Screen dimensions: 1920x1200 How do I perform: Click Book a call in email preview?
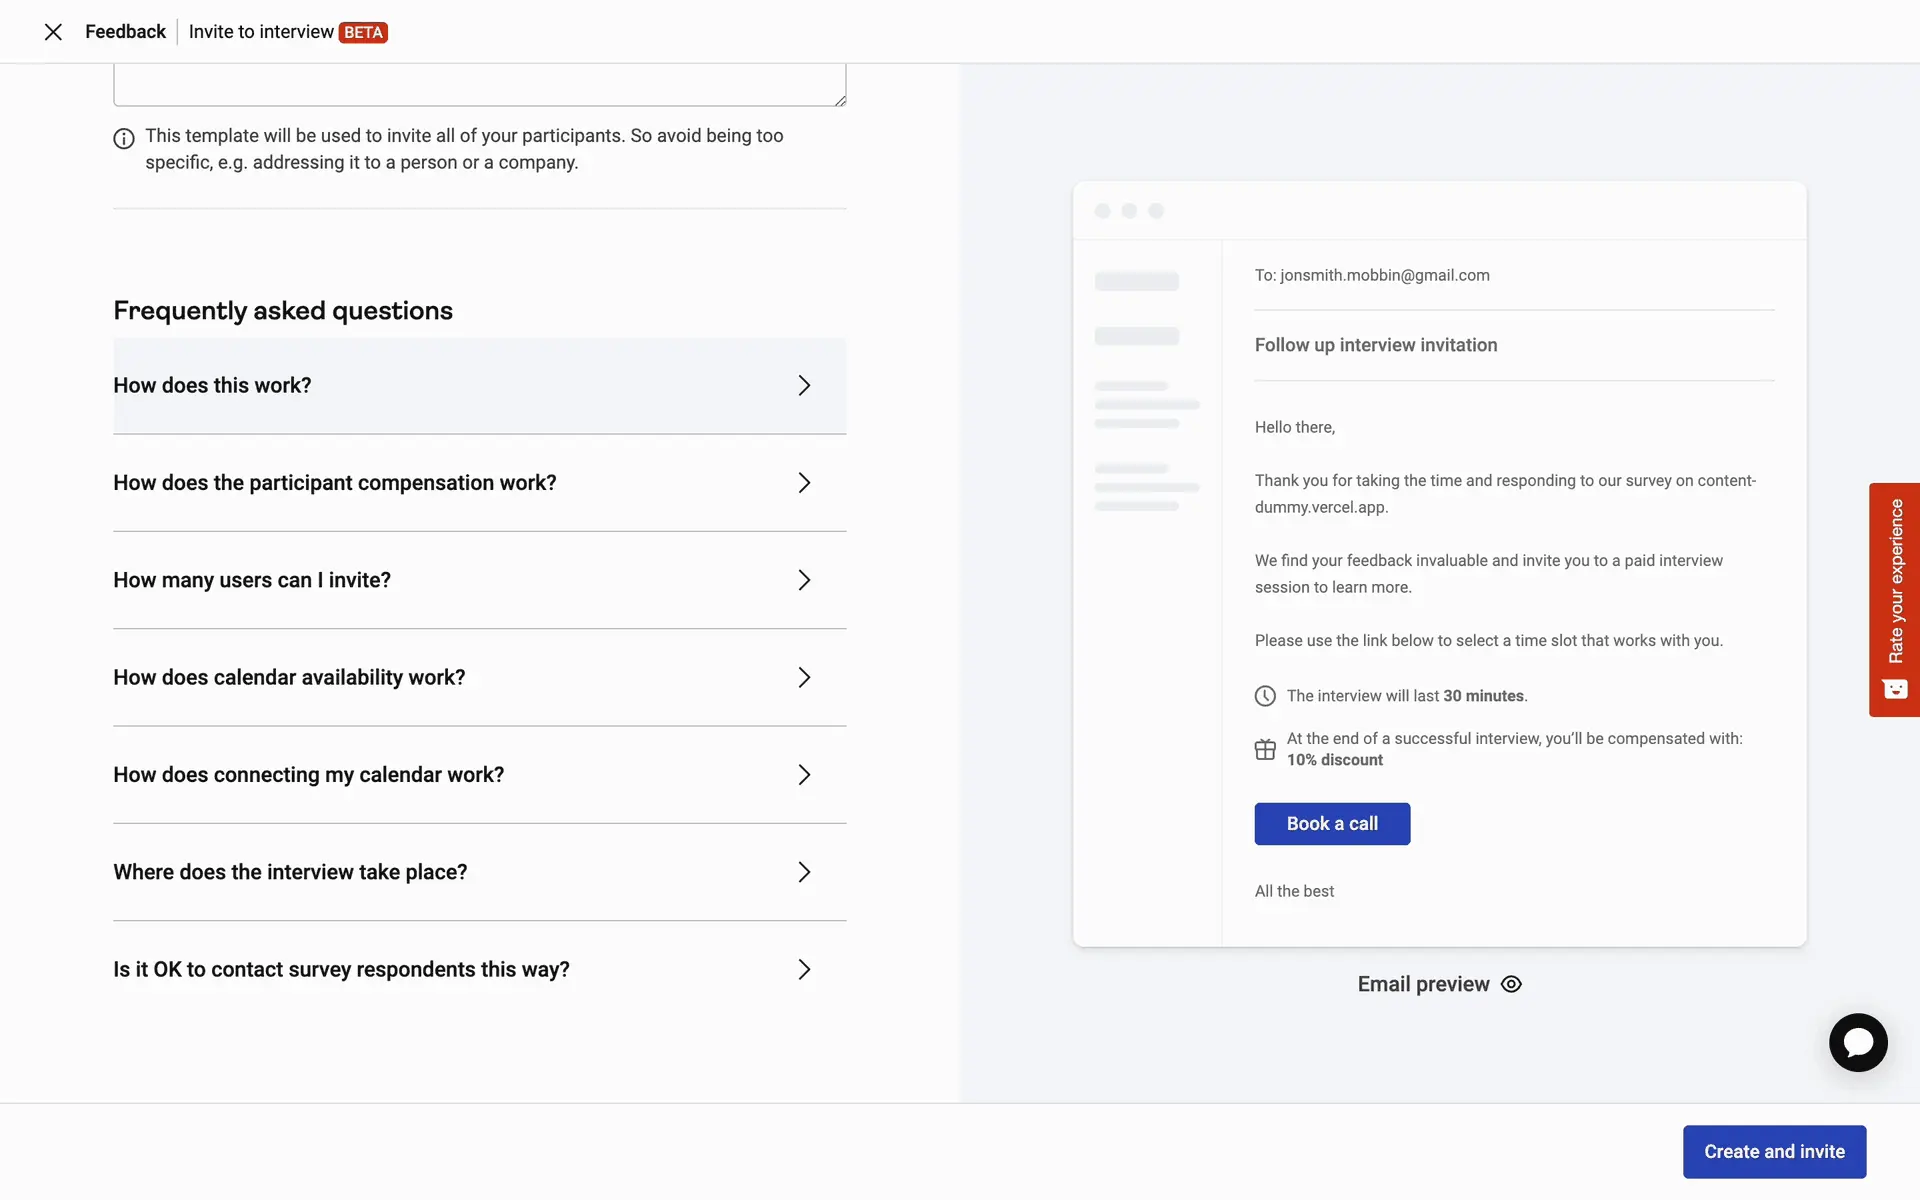[1331, 824]
